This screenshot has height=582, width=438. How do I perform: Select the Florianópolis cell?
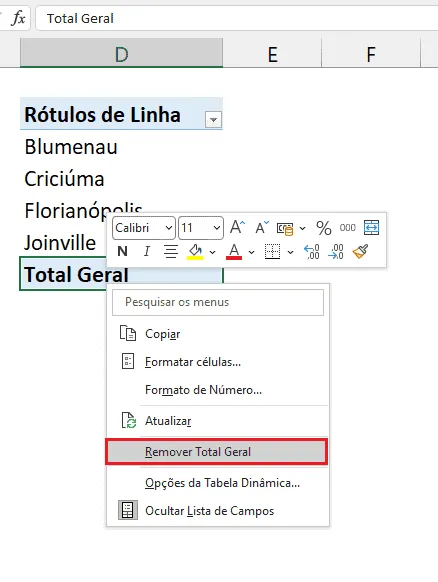121,210
